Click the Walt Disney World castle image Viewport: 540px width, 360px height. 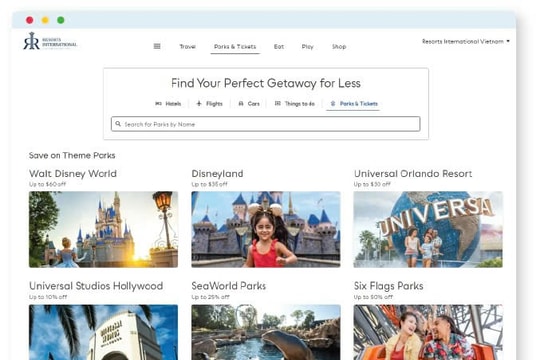tap(103, 229)
